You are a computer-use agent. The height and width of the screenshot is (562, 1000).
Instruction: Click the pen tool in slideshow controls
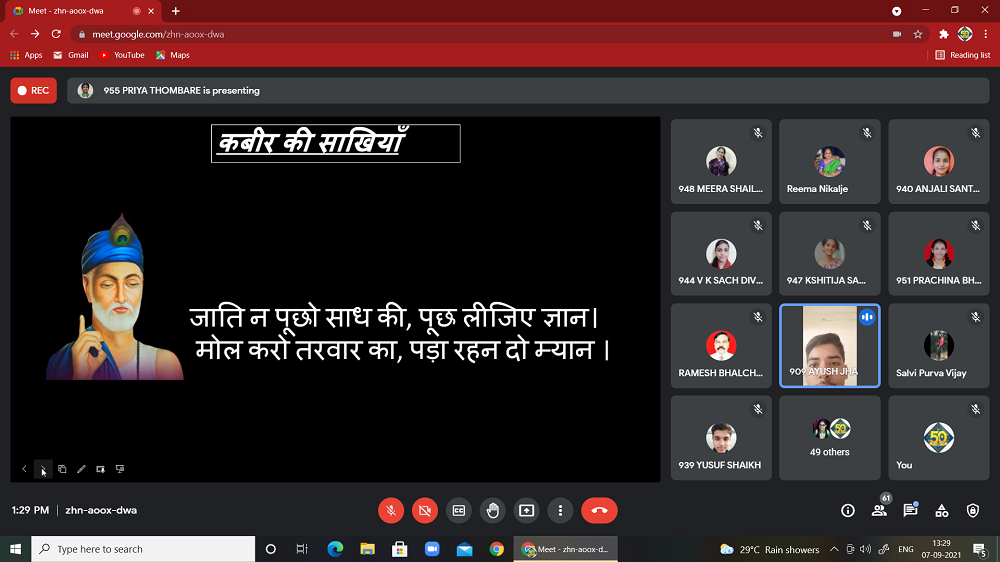[x=81, y=469]
